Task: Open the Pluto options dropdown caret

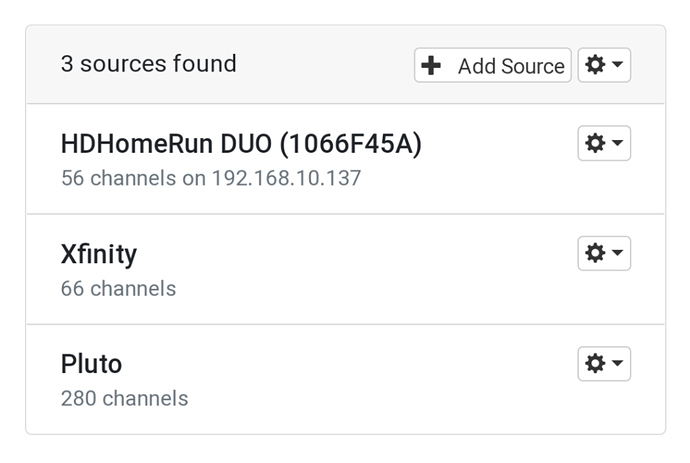Action: (x=618, y=364)
